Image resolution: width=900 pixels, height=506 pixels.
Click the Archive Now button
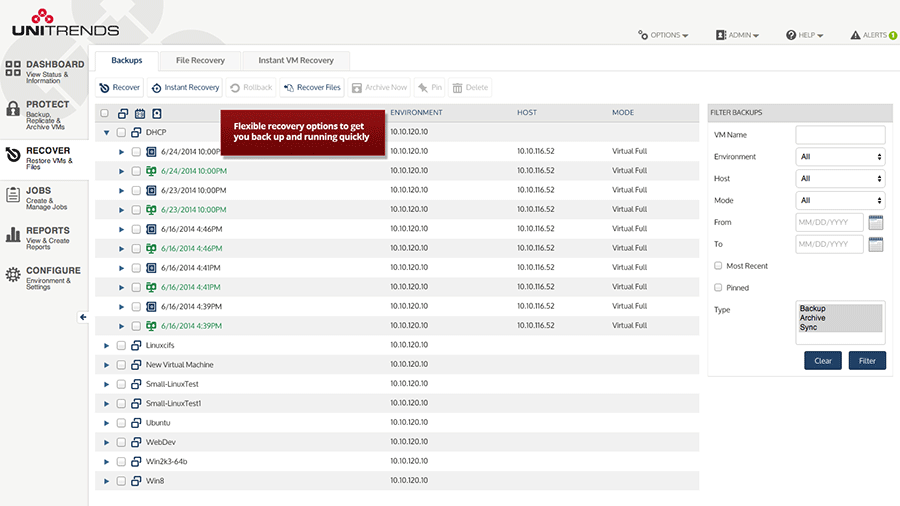(379, 88)
